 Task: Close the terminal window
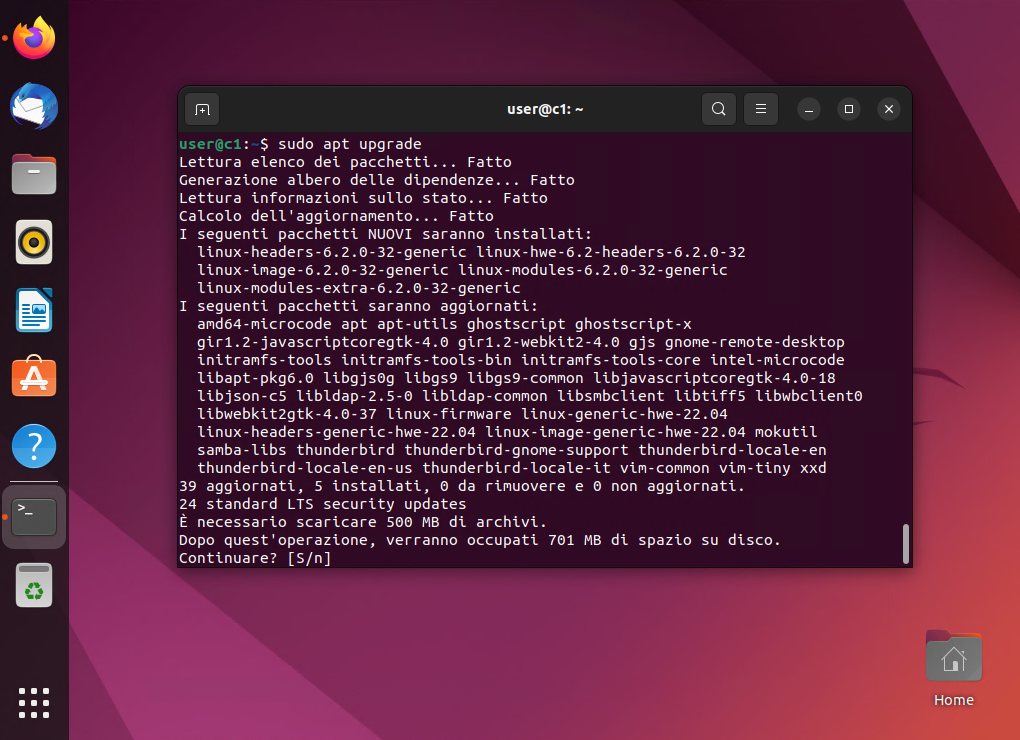(x=889, y=109)
